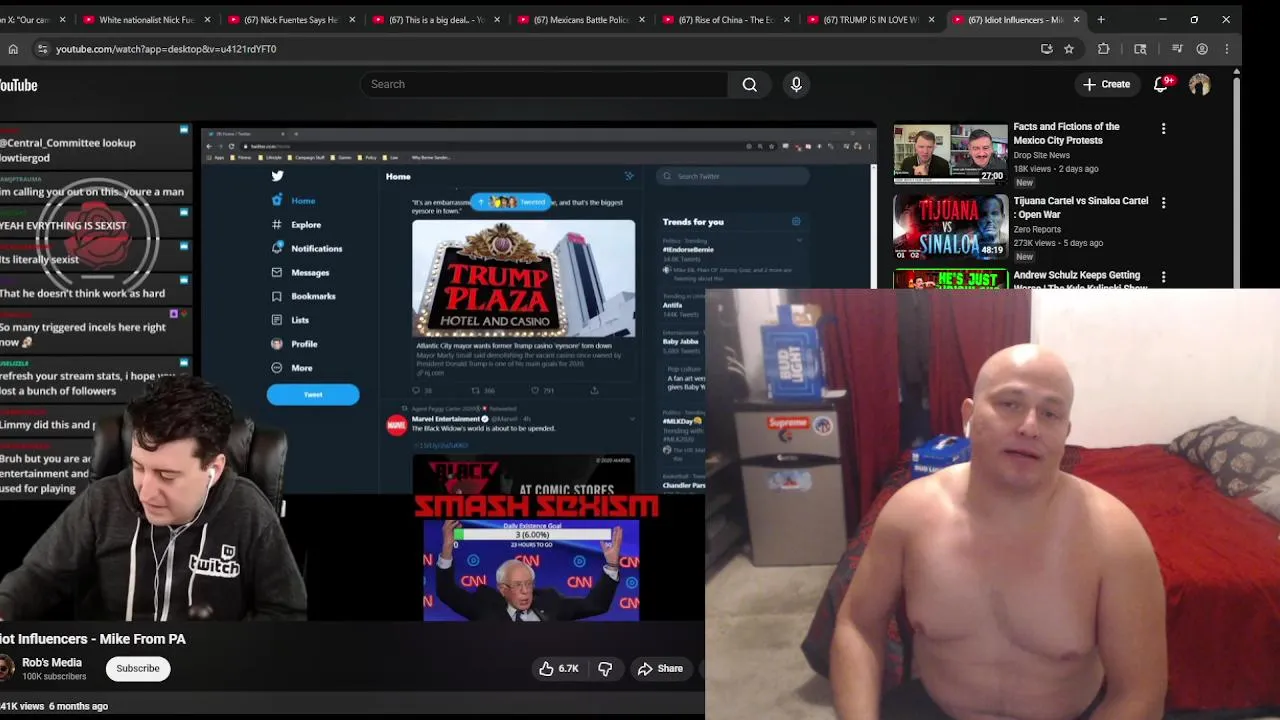Open options for Facts and Fictions video

click(x=1163, y=129)
